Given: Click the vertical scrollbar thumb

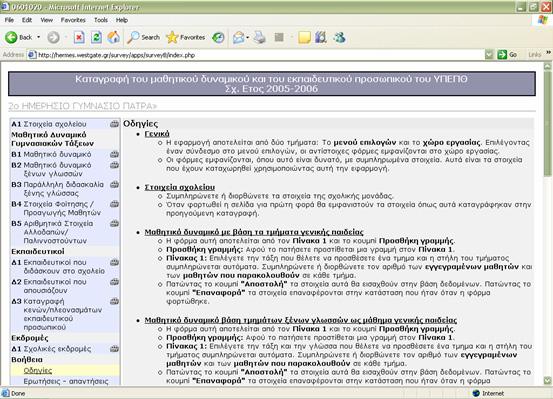Looking at the screenshot, I should point(547,123).
